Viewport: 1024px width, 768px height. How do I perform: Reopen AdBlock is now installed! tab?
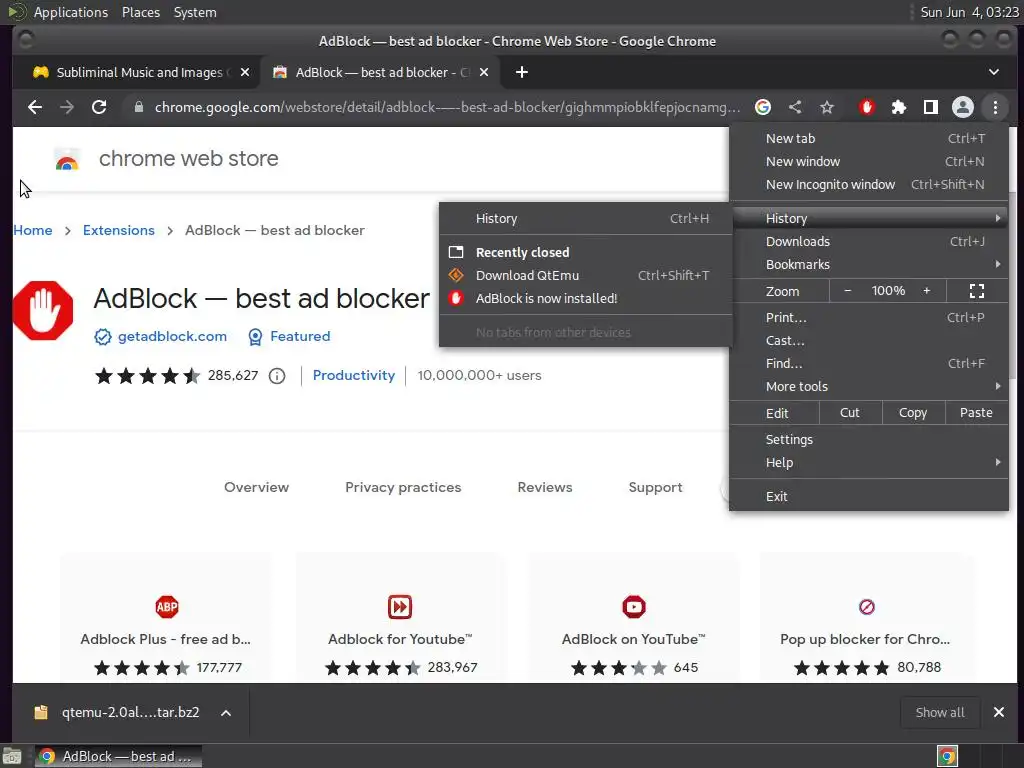pyautogui.click(x=585, y=298)
